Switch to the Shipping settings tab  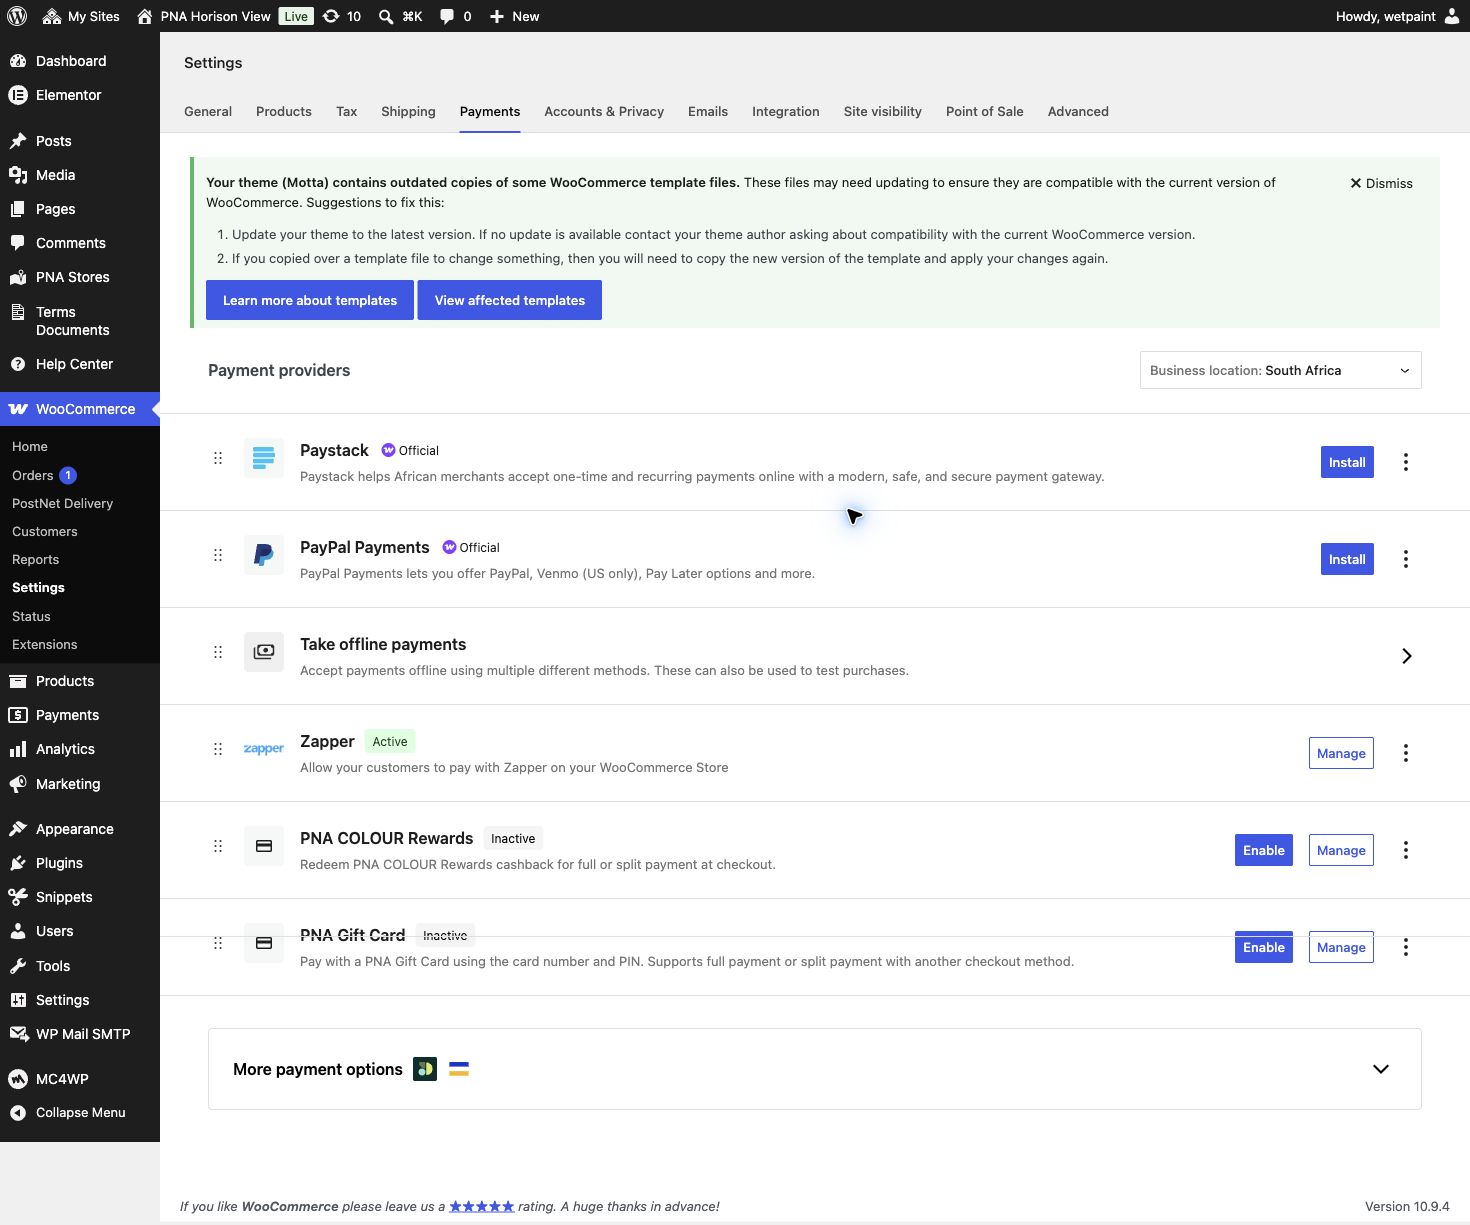click(x=408, y=111)
